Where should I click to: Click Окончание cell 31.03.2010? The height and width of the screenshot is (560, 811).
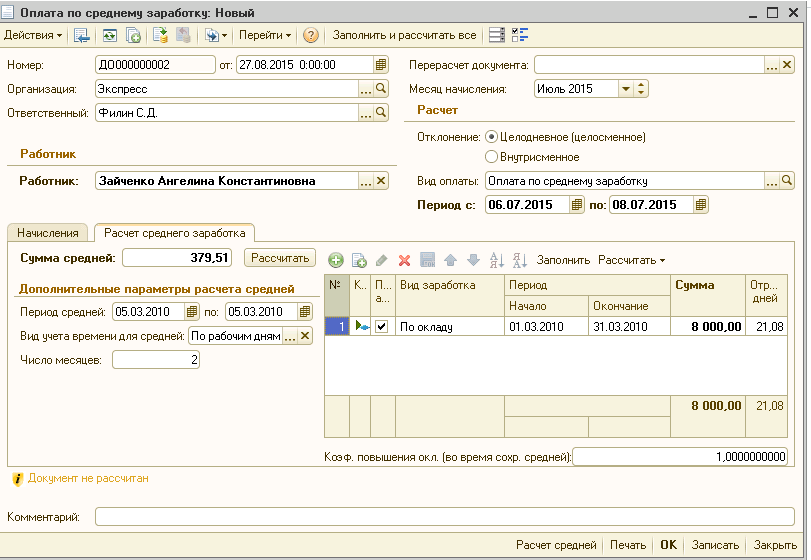point(629,327)
